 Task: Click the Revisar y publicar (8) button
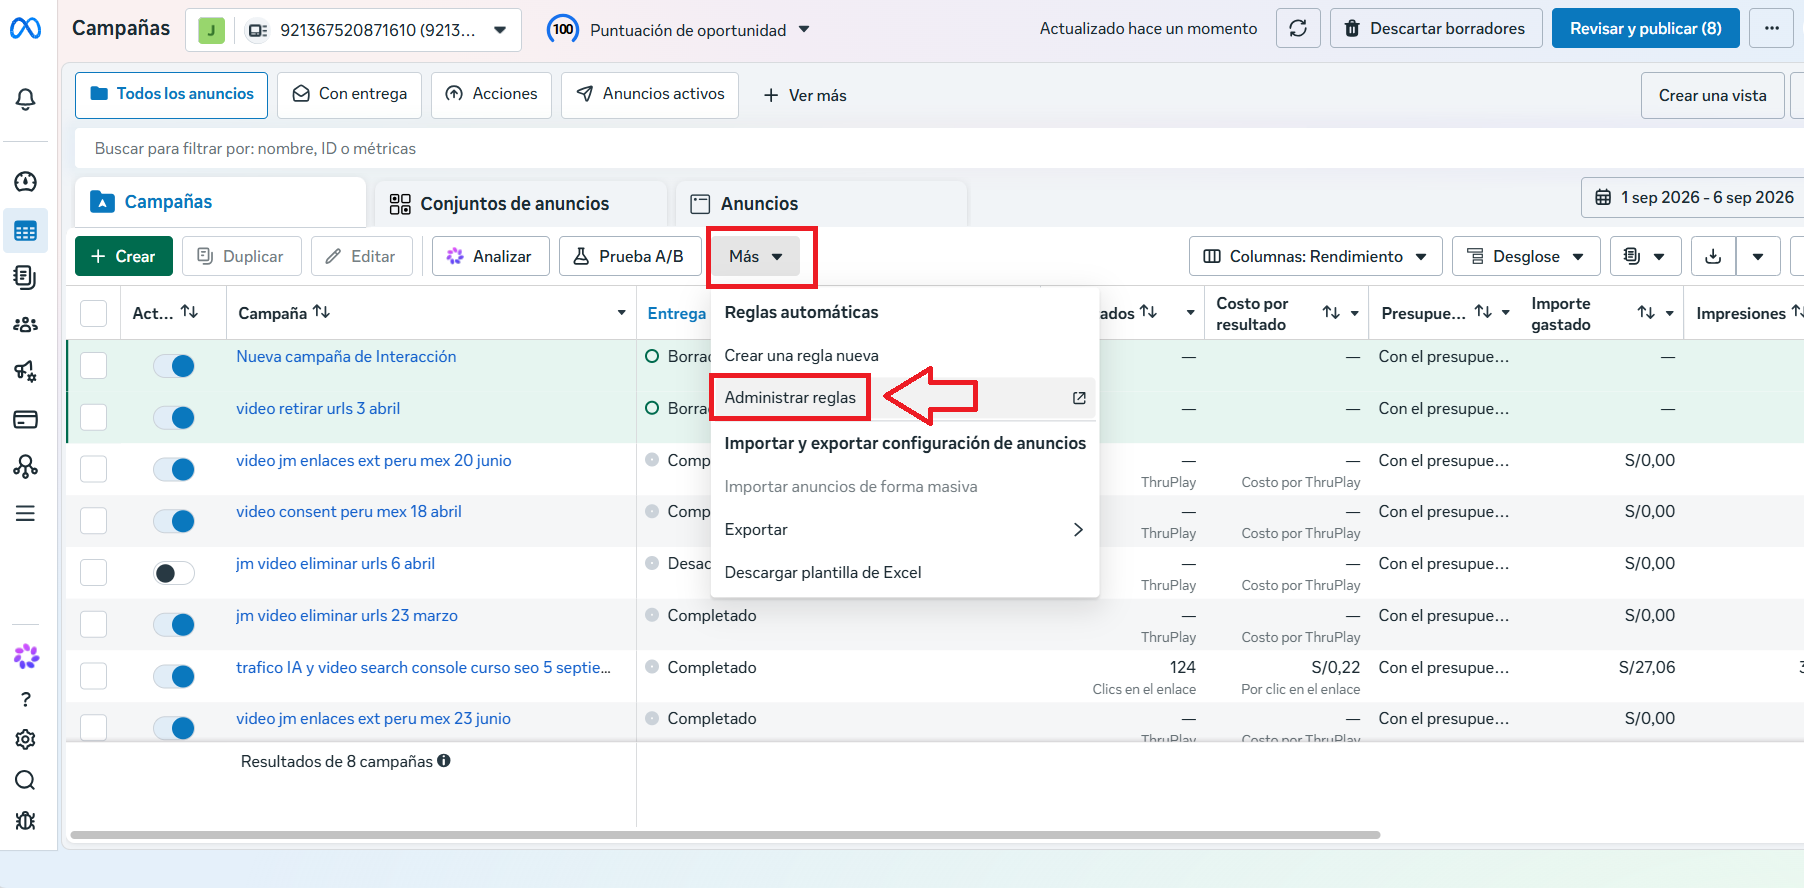coord(1645,28)
